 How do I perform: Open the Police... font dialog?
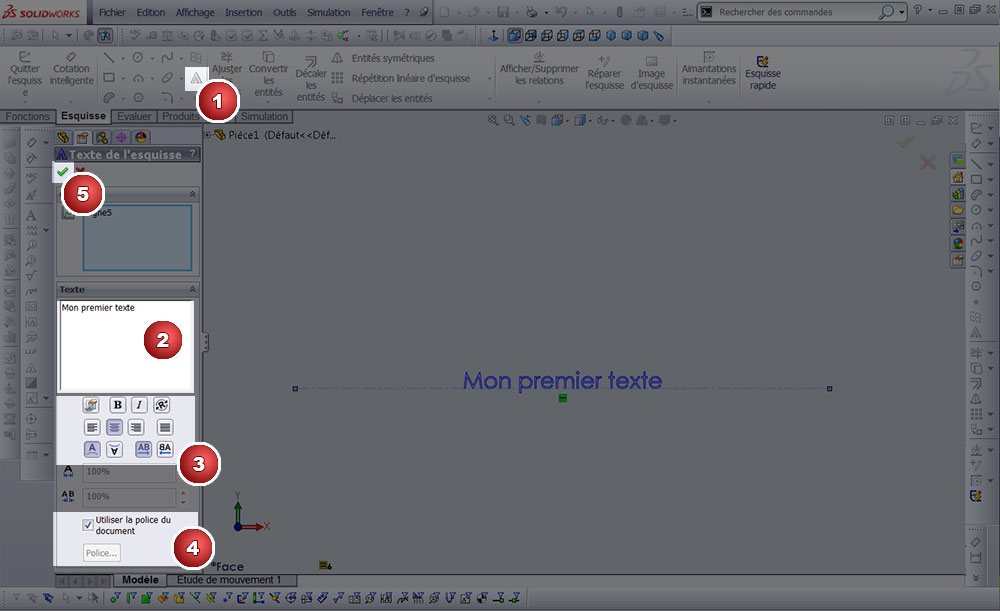(x=101, y=553)
